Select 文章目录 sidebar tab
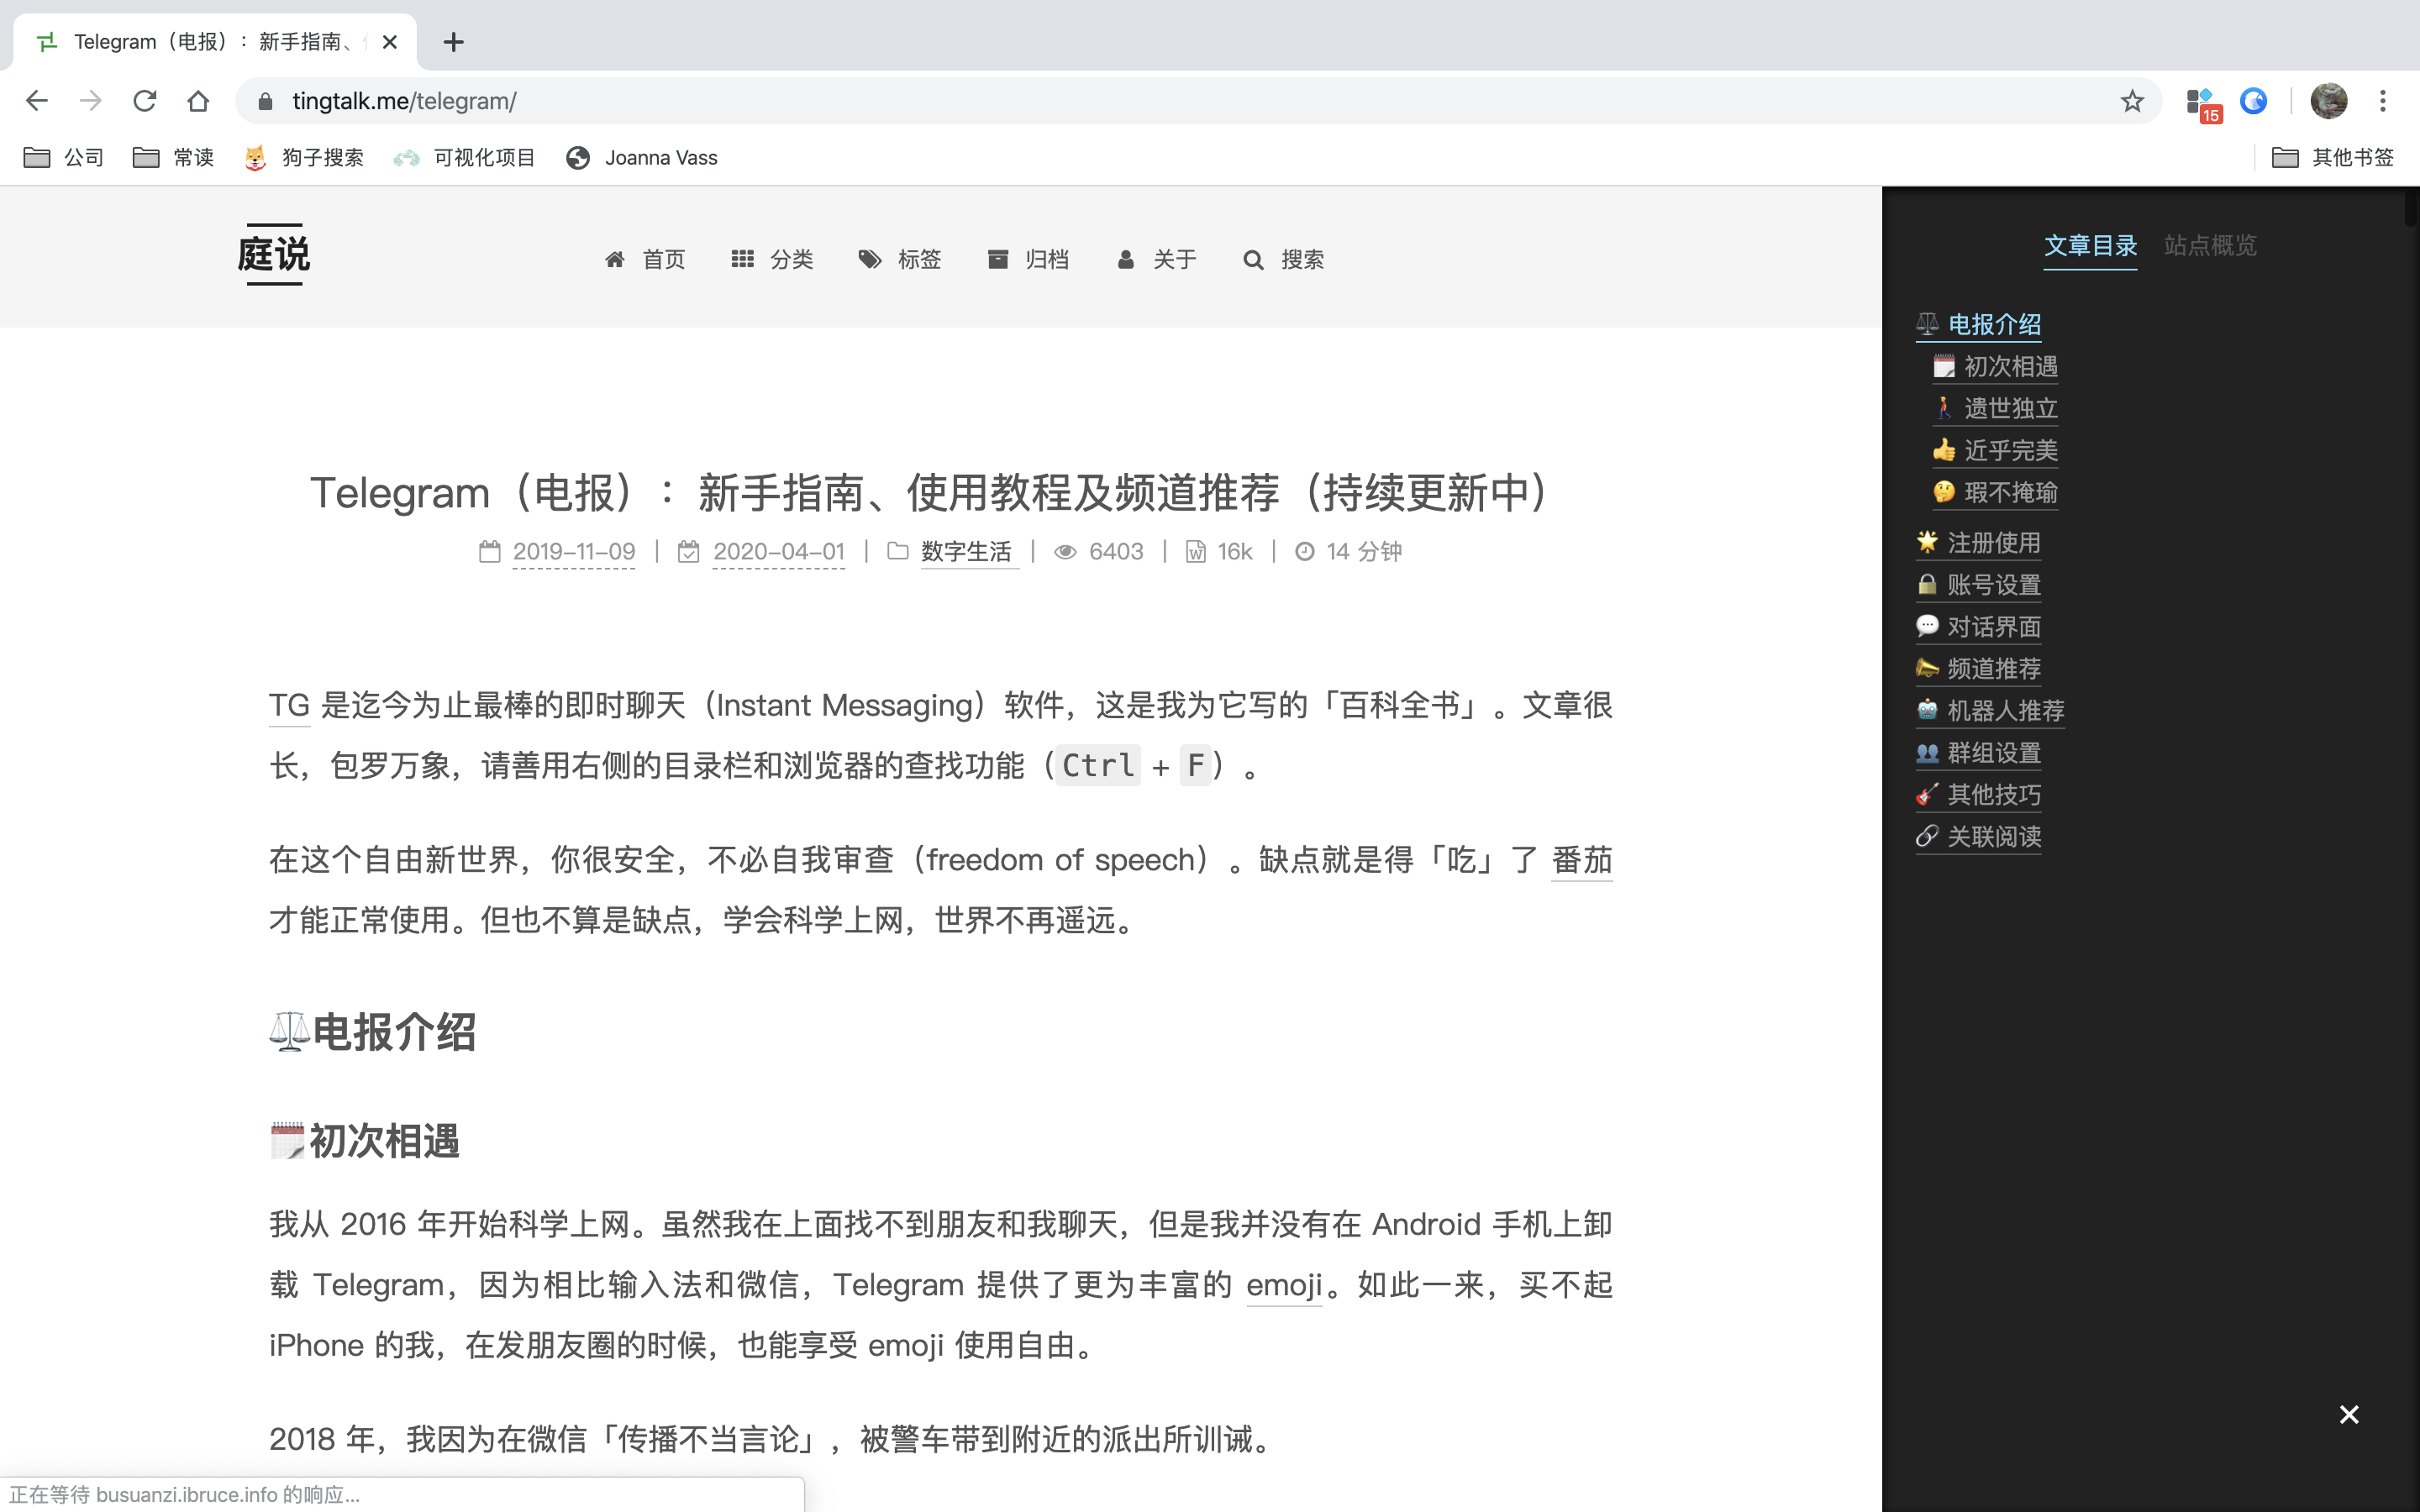This screenshot has height=1512, width=2420. (2090, 246)
